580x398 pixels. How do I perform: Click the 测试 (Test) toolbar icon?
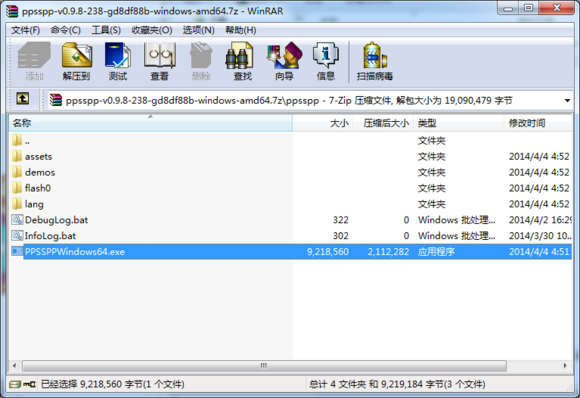(x=118, y=61)
